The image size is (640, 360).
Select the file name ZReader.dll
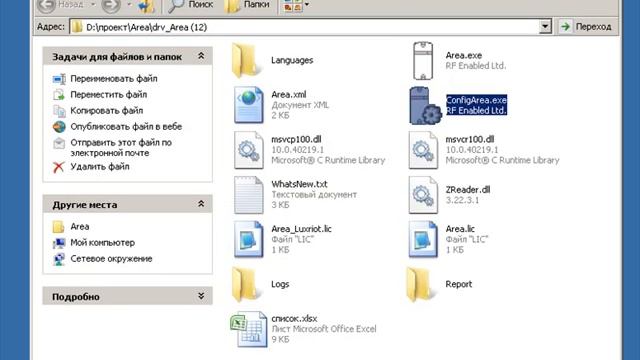468,189
